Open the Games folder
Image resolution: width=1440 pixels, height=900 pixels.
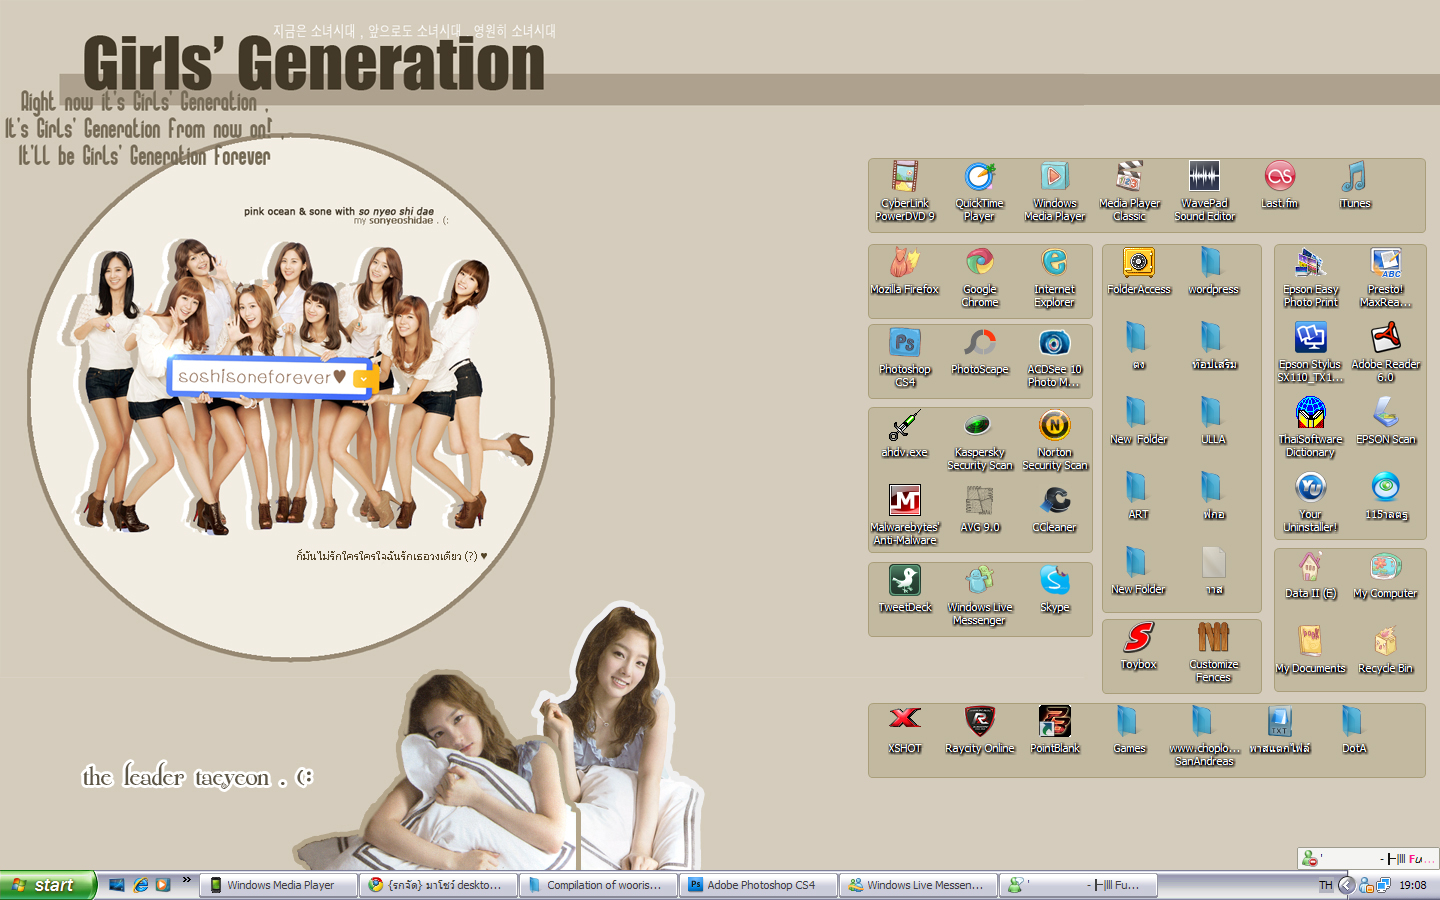[1130, 730]
